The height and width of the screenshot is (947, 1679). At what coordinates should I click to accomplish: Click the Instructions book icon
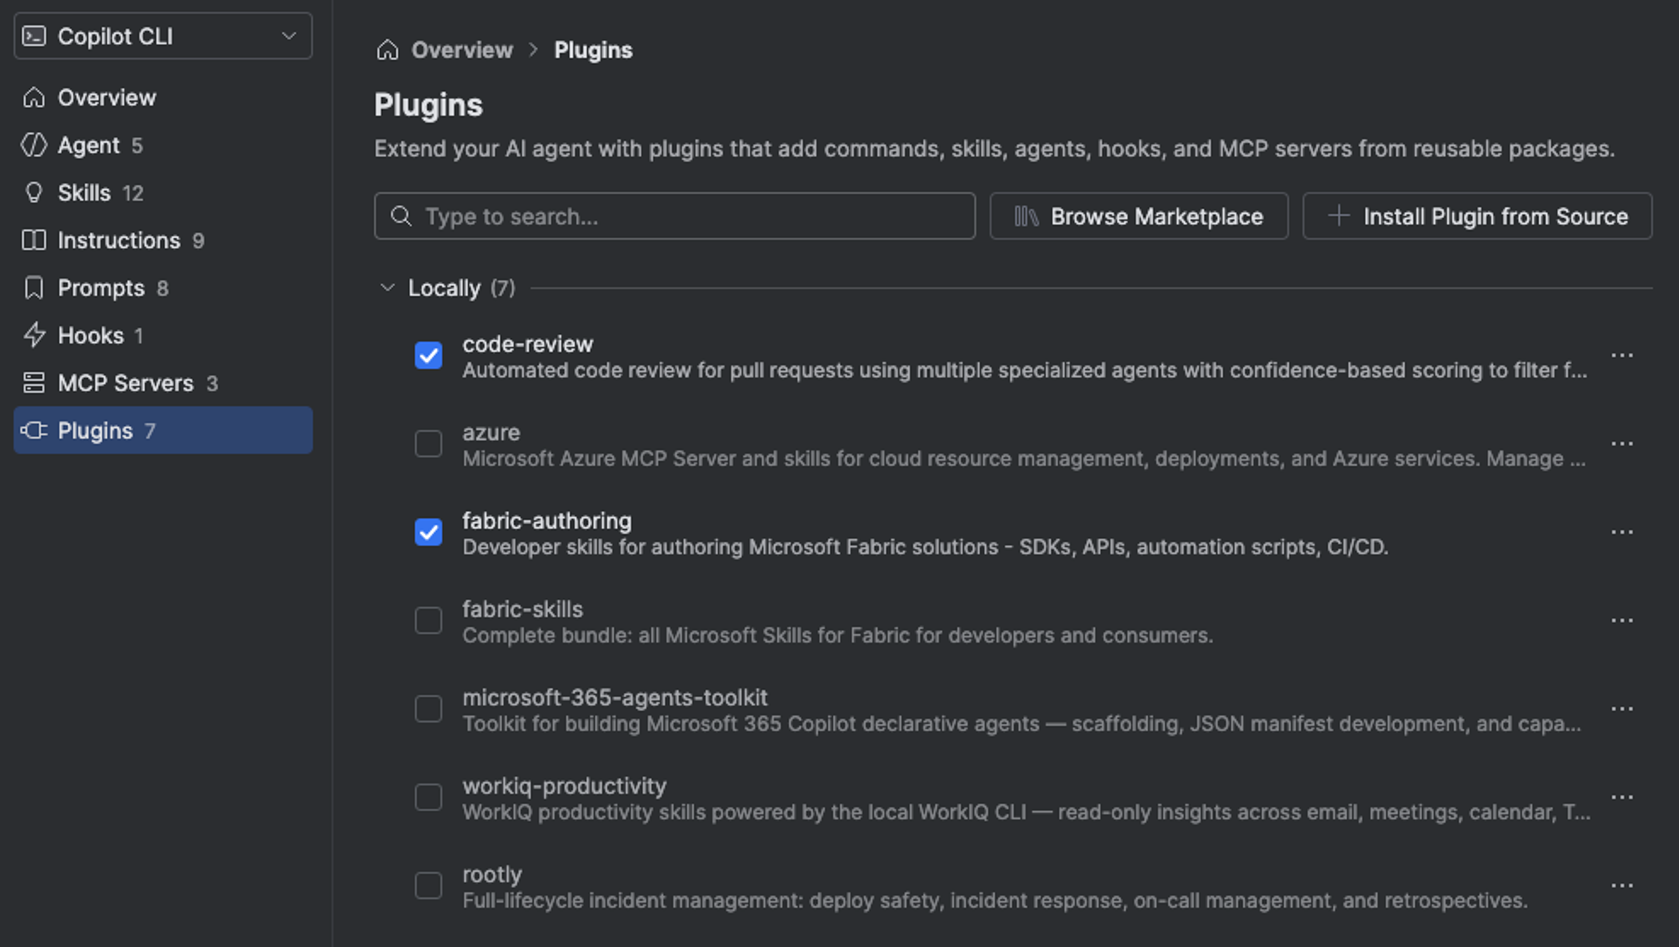click(34, 240)
